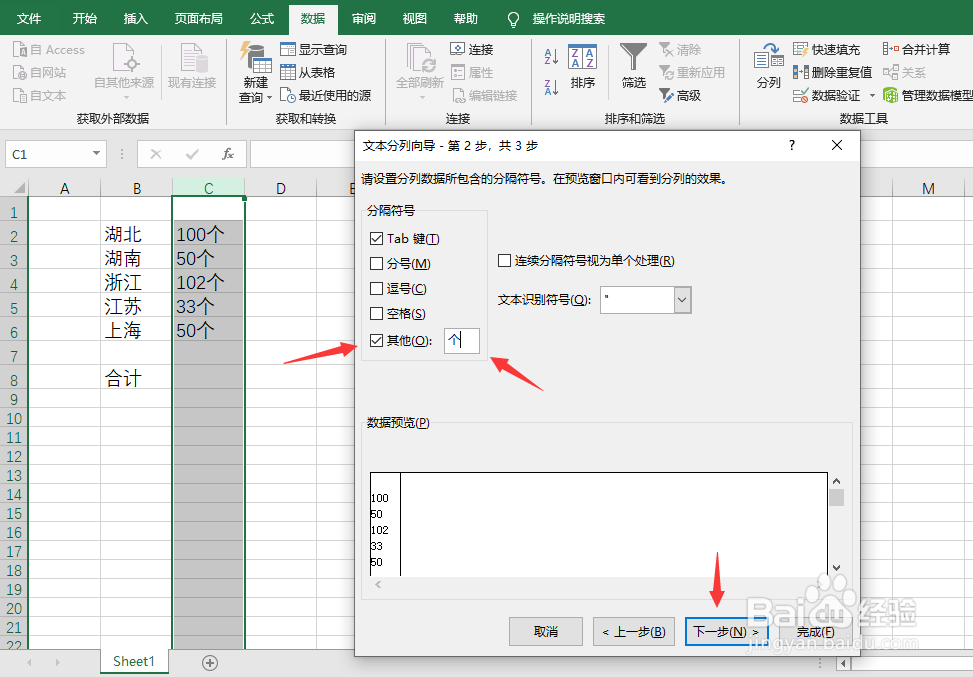
Task: Add a new sheet with plus button
Action: coord(210,663)
